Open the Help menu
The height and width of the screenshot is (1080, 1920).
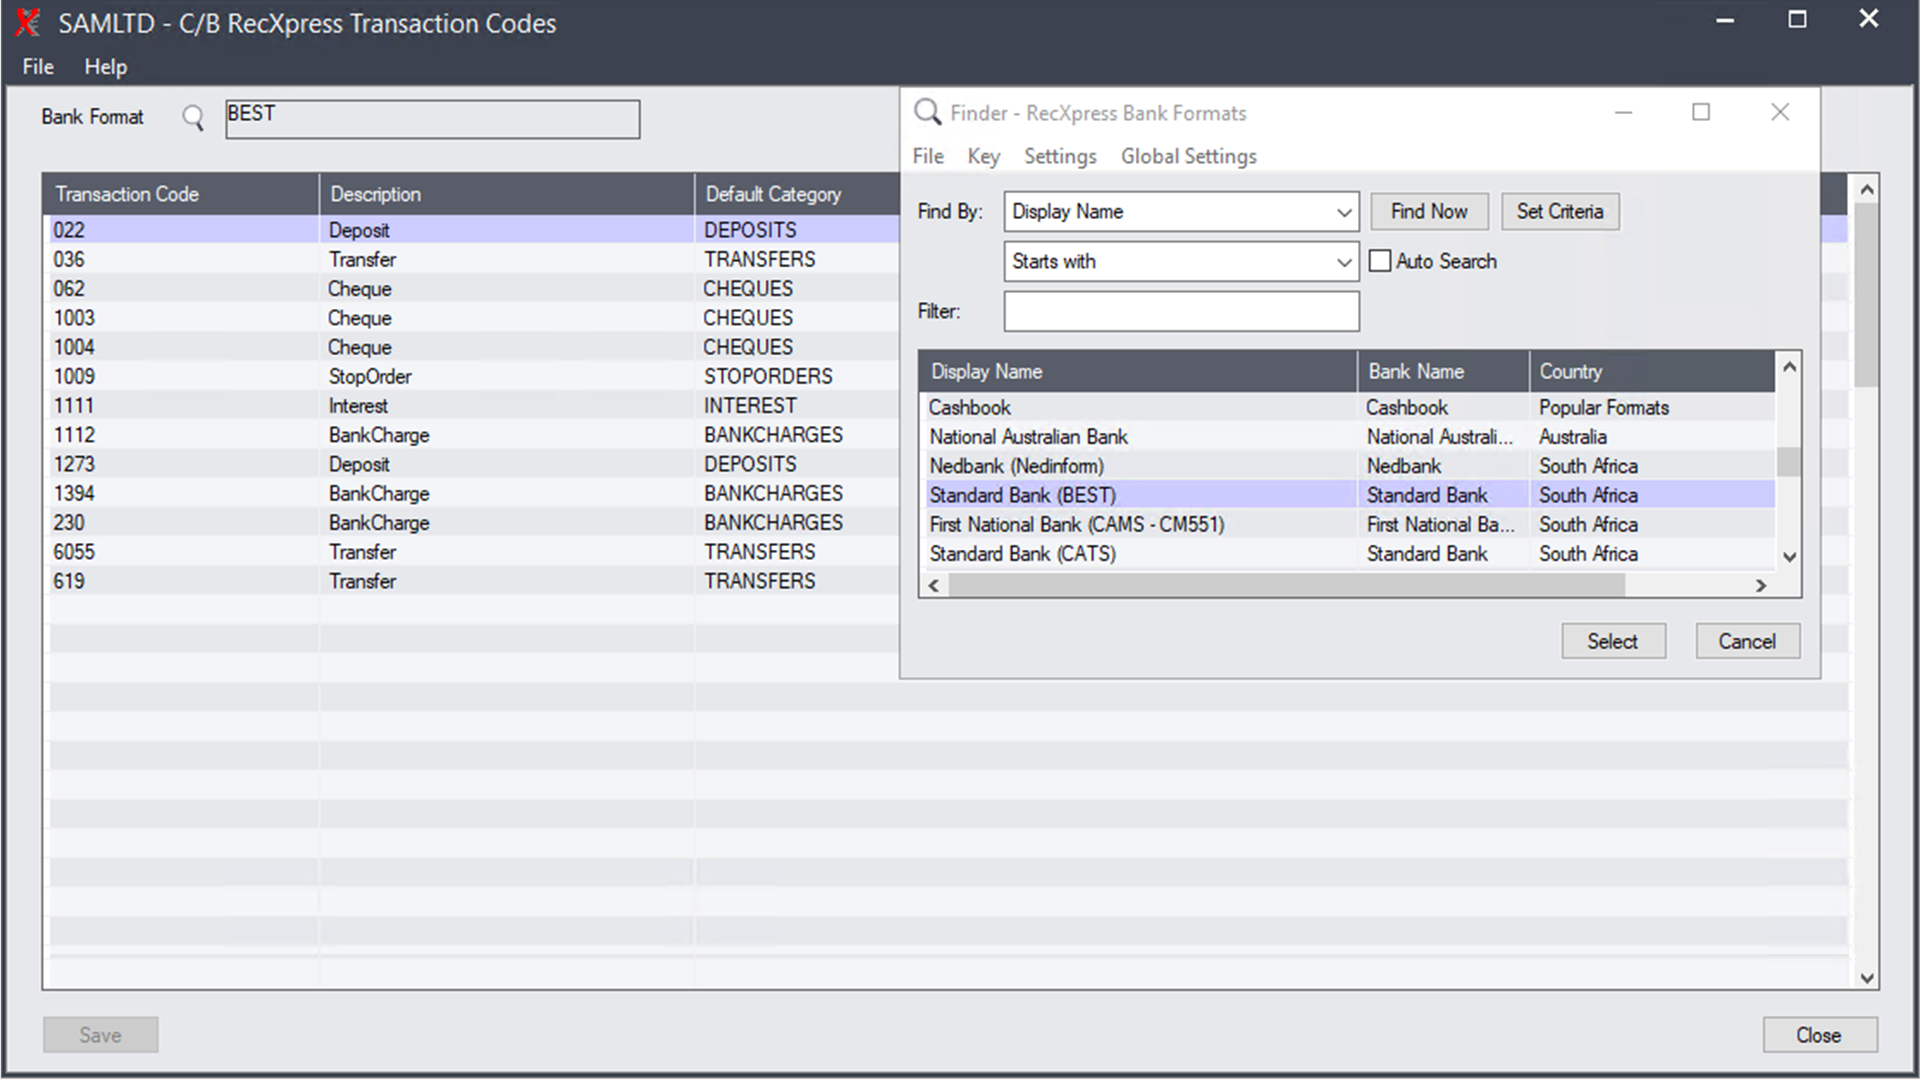click(105, 67)
